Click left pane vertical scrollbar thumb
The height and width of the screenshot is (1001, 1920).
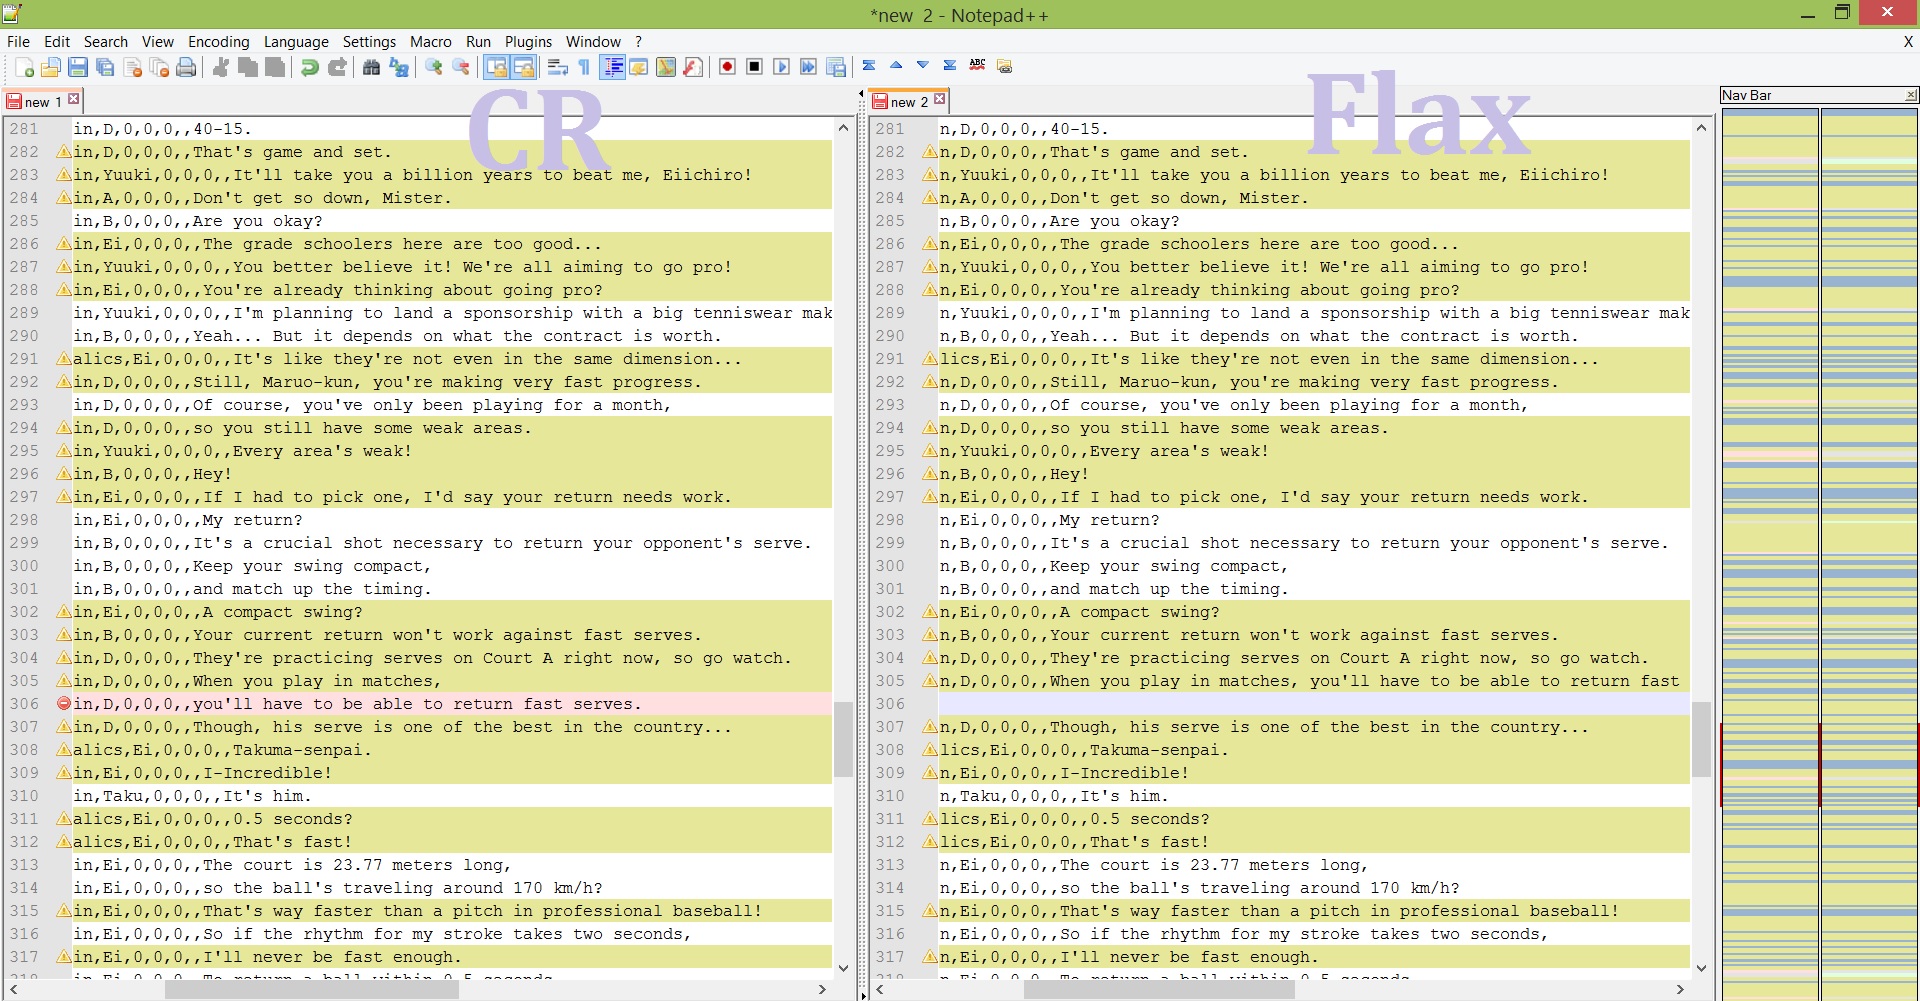coord(843,740)
